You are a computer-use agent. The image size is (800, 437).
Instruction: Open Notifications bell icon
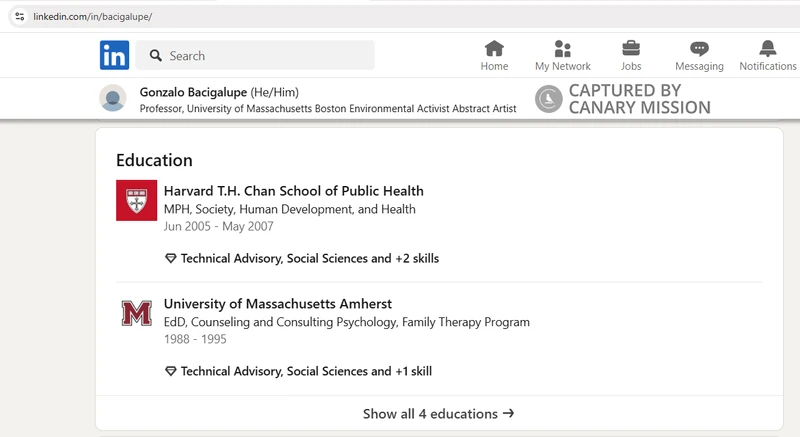tap(767, 48)
